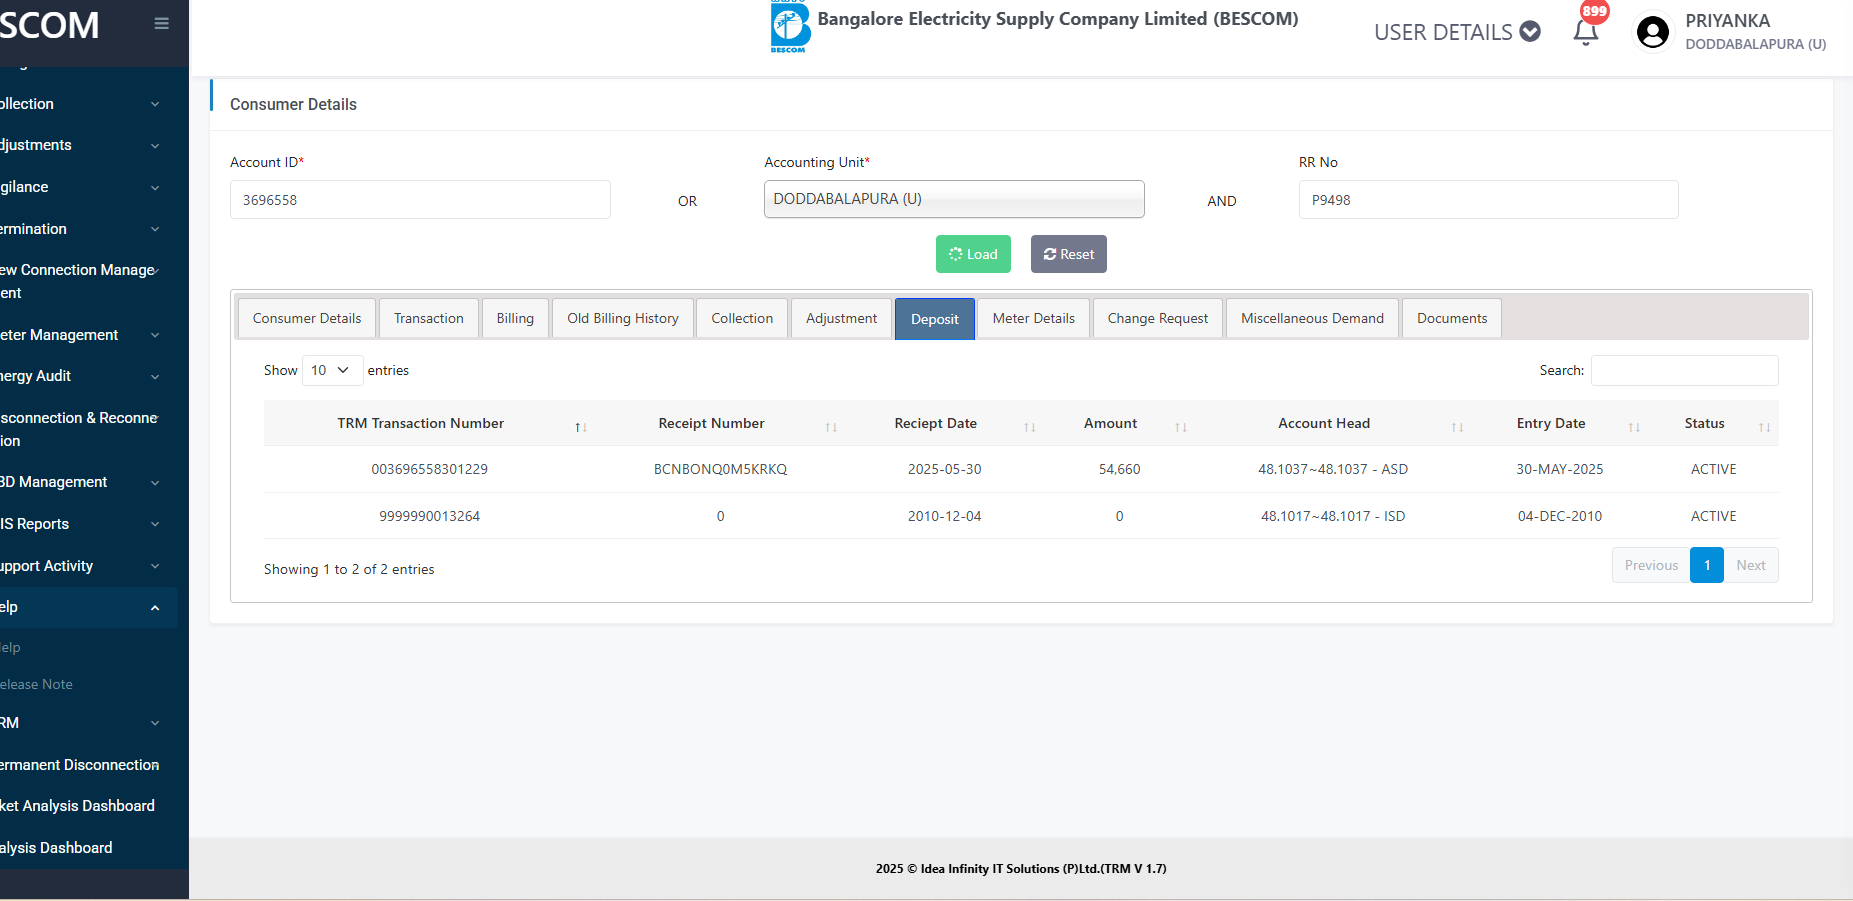Click the BESCOM logo in header
Screen dimensions: 1853x901
790,27
